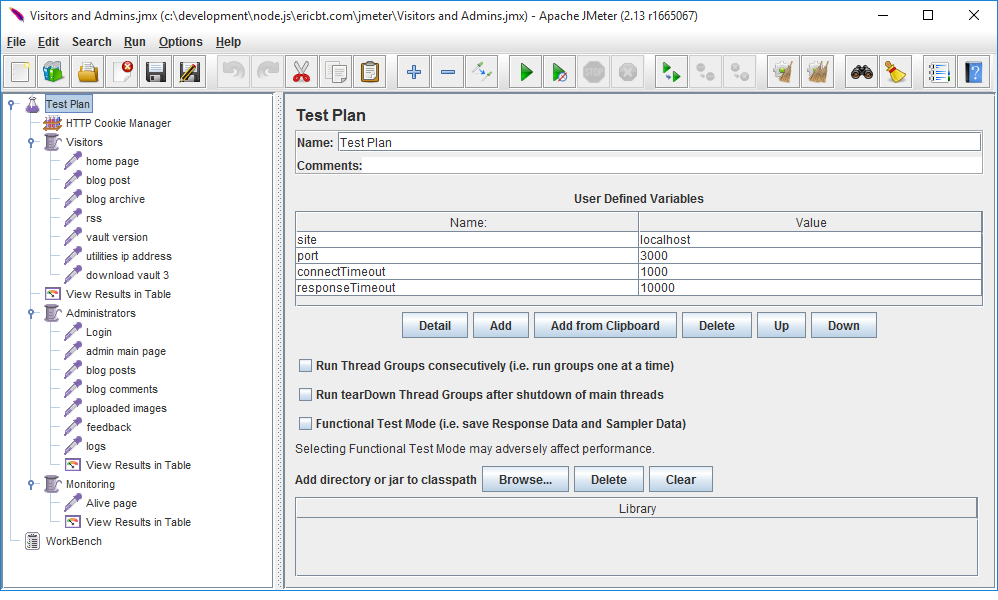Image resolution: width=998 pixels, height=600 pixels.
Task: Select the home page sampler
Action: click(x=112, y=162)
